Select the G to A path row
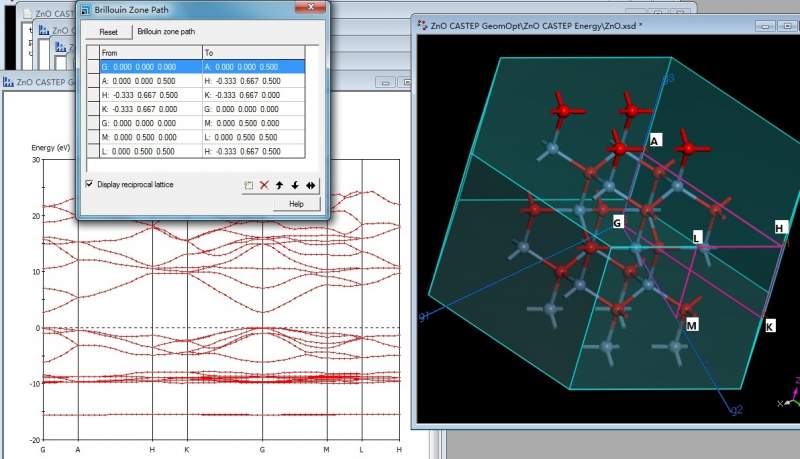Viewport: 800px width, 459px height. [200, 66]
